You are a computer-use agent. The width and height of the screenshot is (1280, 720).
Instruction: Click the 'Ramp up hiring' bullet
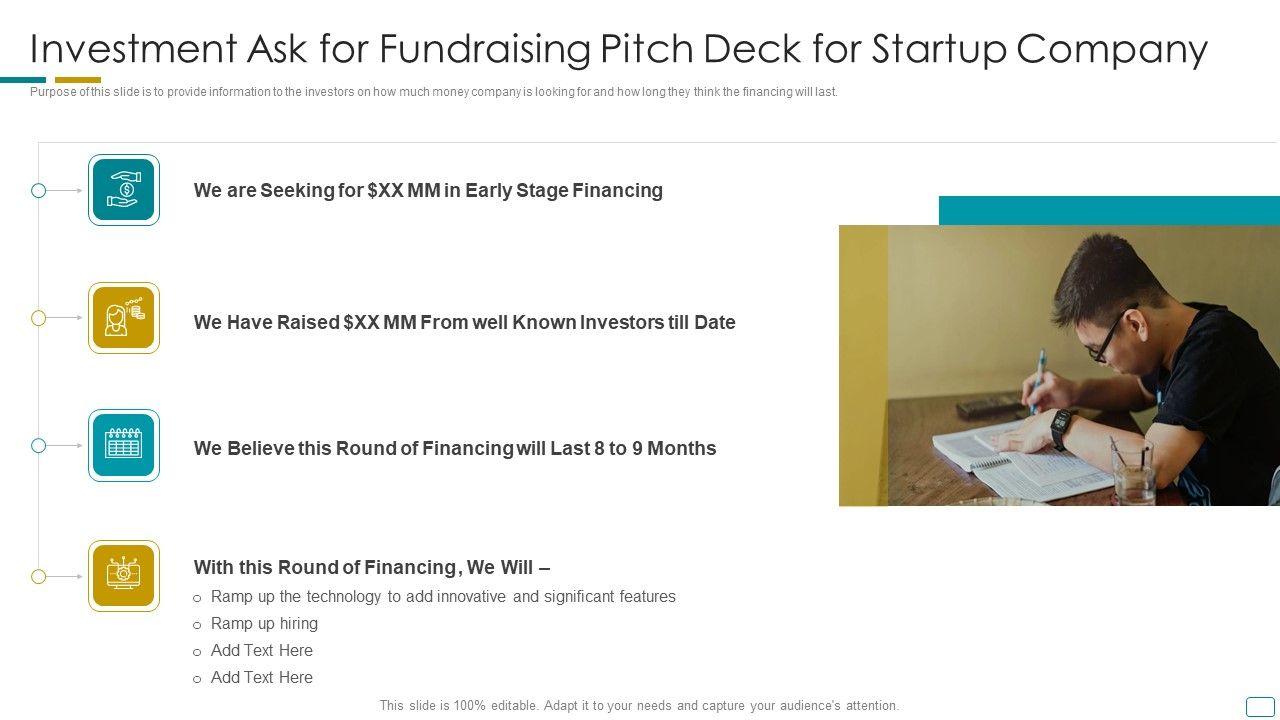pyautogui.click(x=264, y=623)
